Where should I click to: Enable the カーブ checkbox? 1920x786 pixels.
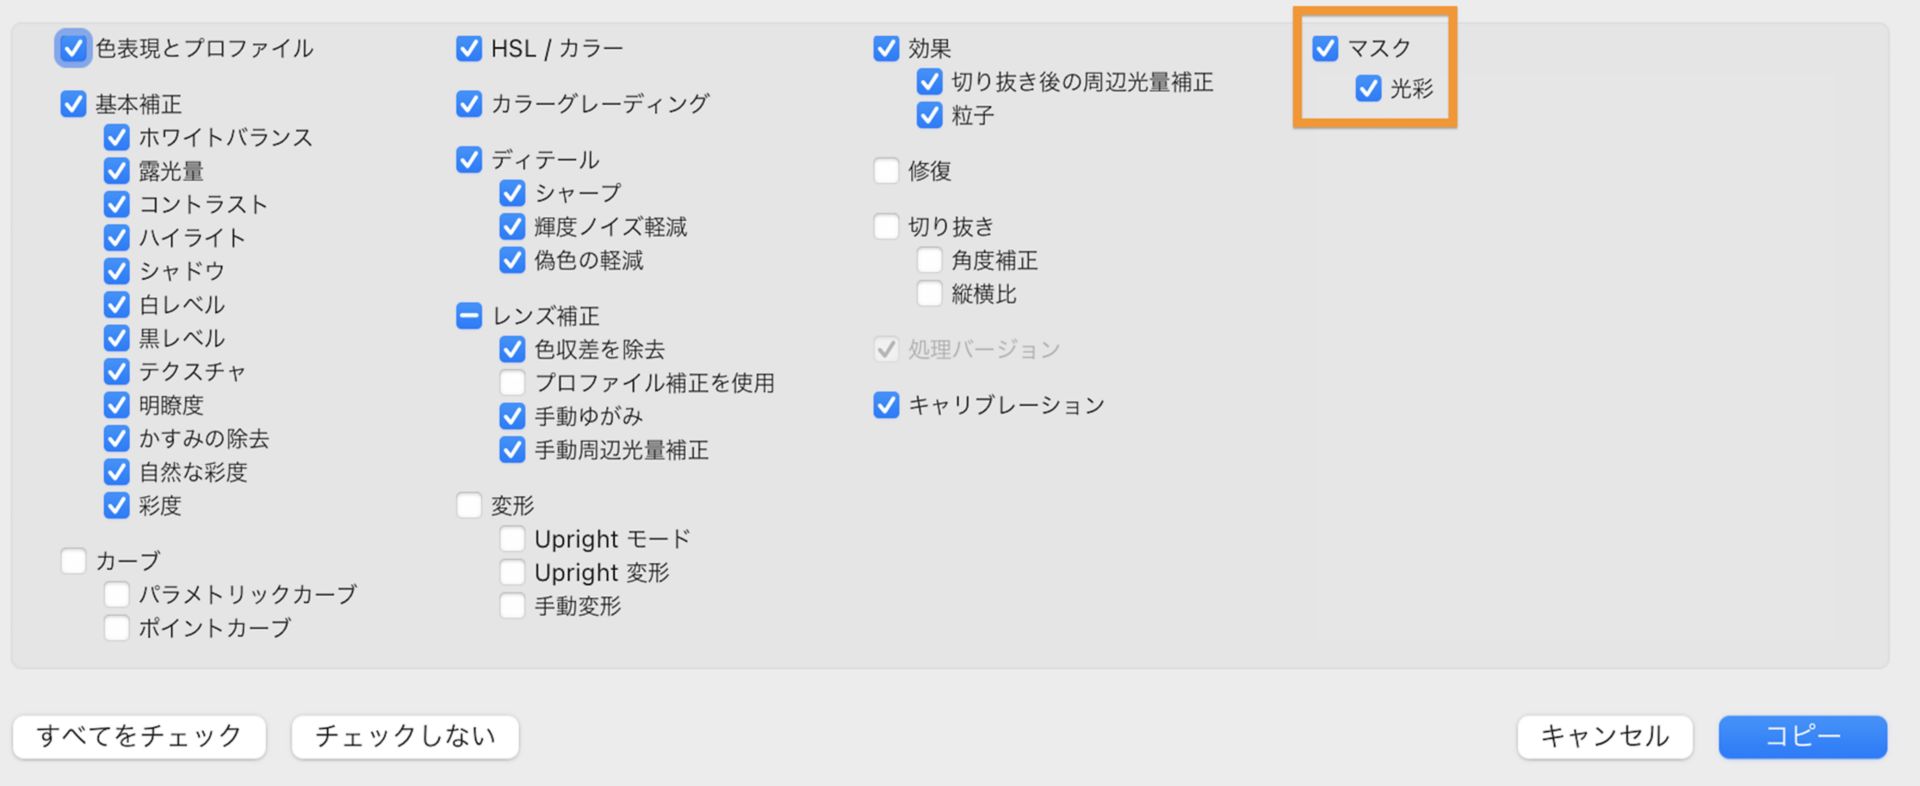[x=72, y=560]
